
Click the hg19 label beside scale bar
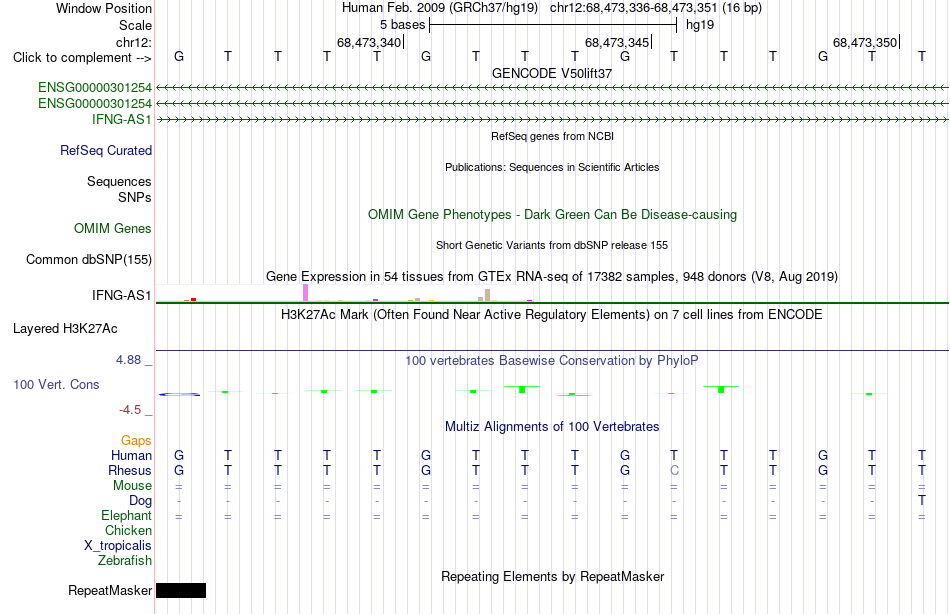700,25
